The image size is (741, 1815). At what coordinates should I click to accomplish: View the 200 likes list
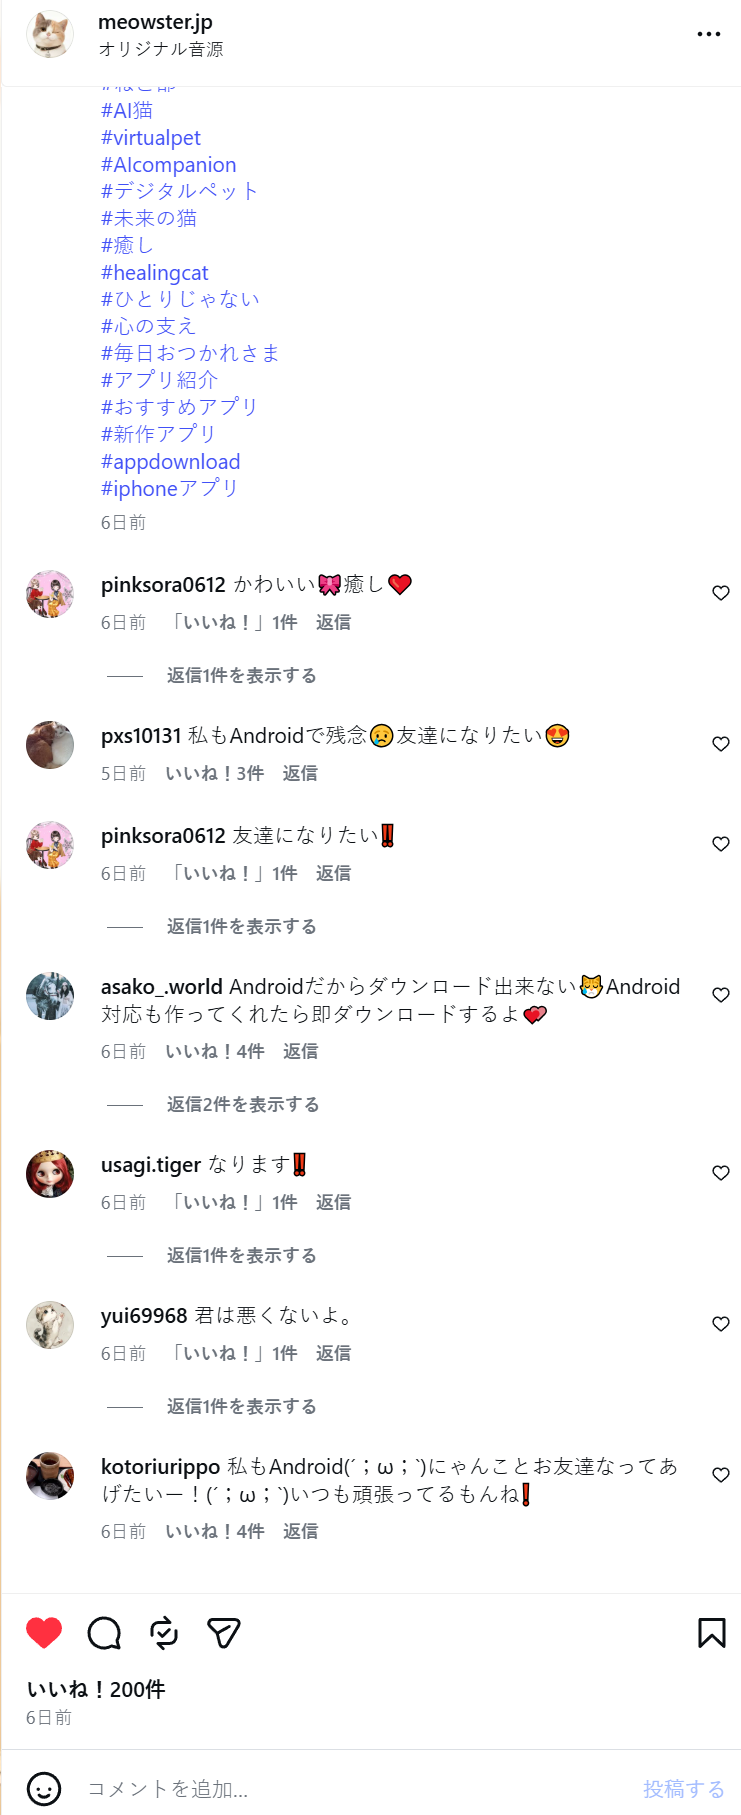tap(96, 1689)
